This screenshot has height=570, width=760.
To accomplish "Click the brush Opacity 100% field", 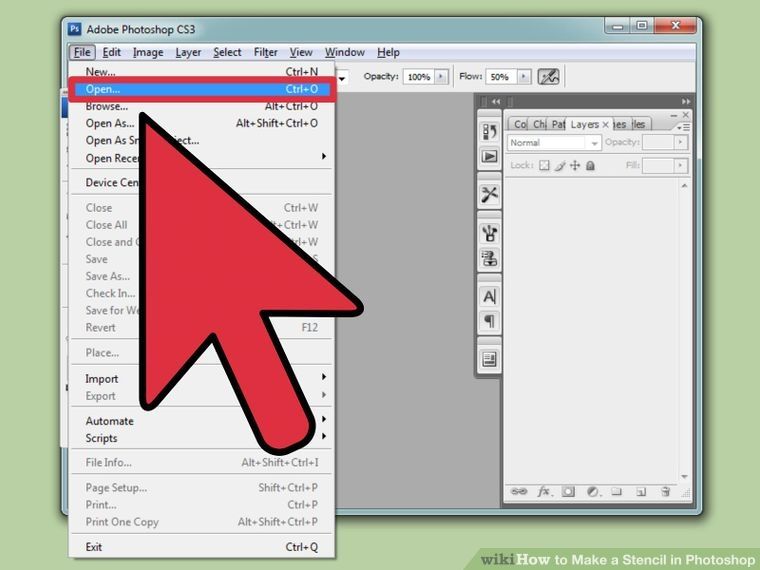I will point(419,77).
